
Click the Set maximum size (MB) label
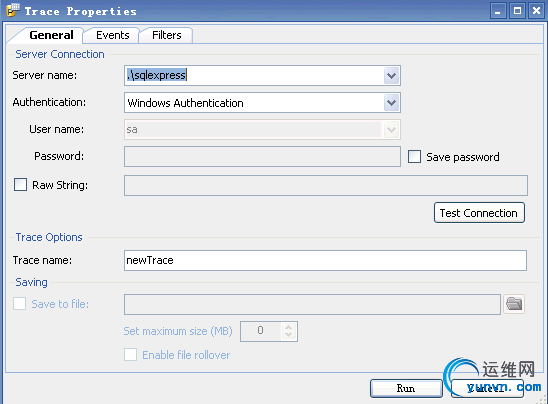point(178,331)
